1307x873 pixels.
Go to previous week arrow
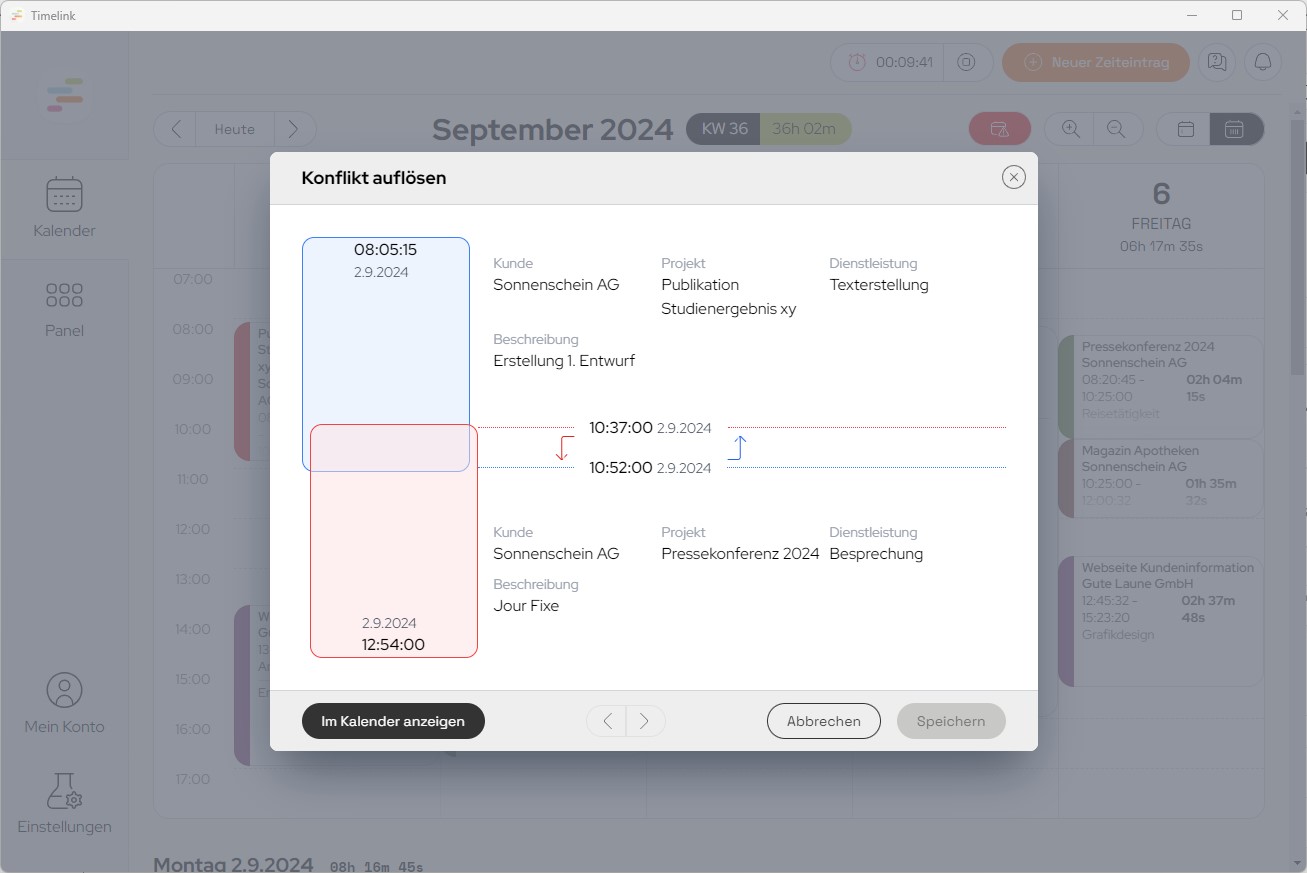click(175, 129)
